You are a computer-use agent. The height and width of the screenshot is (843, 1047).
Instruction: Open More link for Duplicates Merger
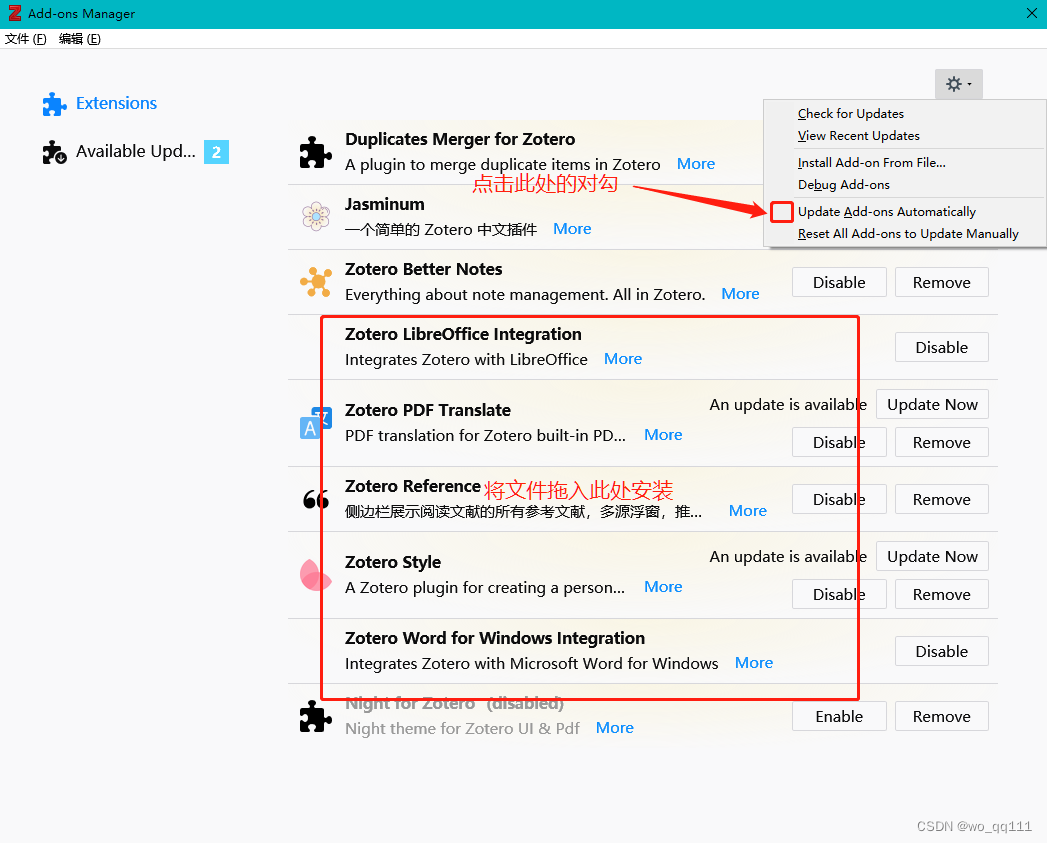pos(696,164)
